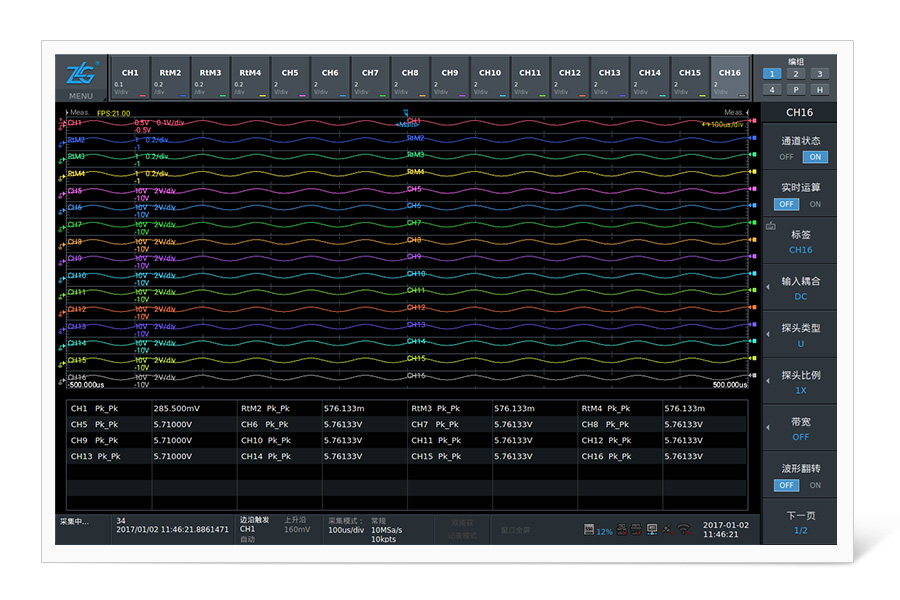Viewport: 900px width, 600px height.
Task: Expand the 输入耦合 DC coupling option
Action: (799, 288)
